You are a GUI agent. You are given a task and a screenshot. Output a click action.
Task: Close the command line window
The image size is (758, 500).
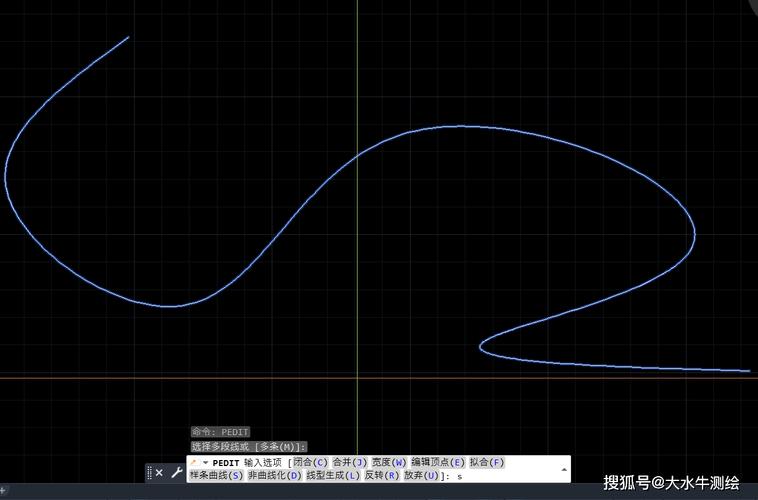tap(160, 472)
